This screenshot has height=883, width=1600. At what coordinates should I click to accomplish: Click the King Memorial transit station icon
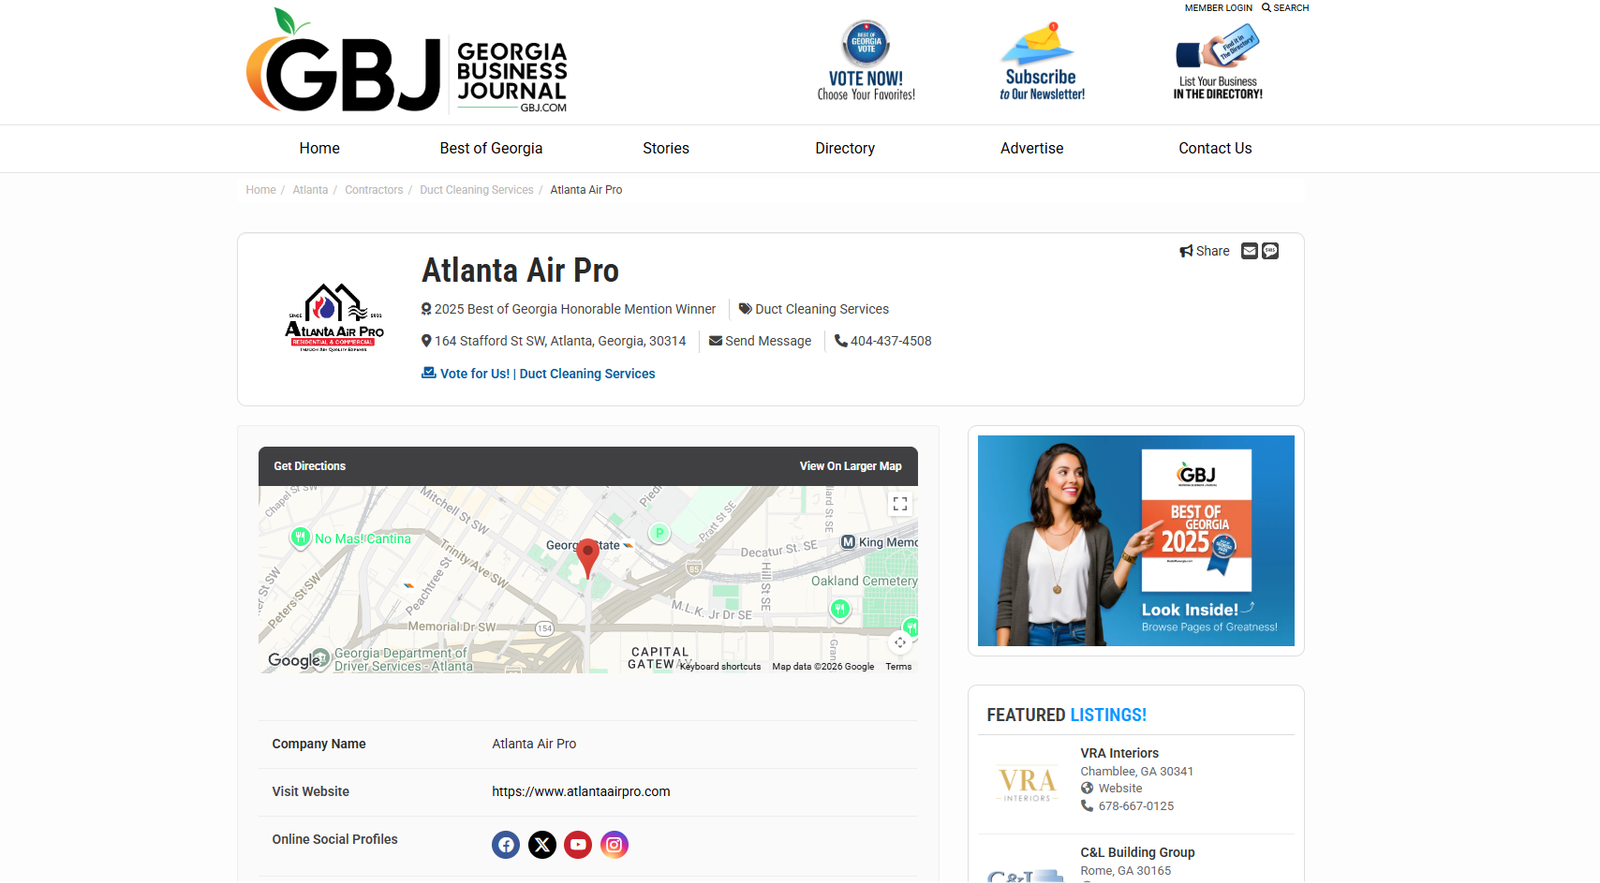point(848,542)
